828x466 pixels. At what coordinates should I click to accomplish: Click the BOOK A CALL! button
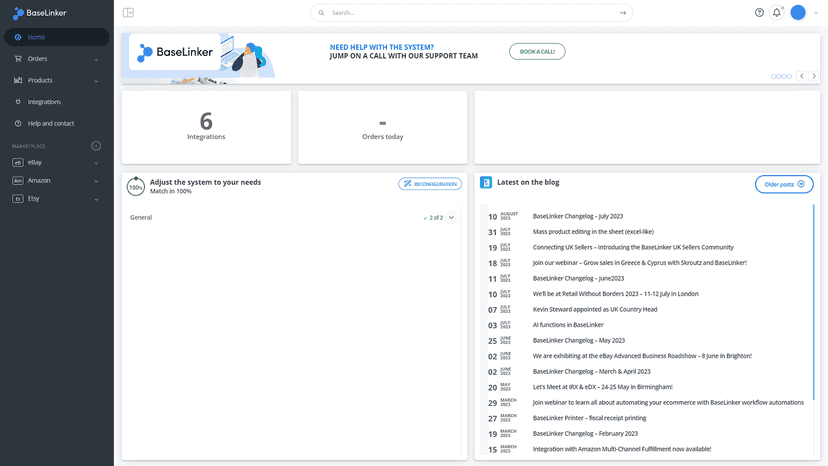pyautogui.click(x=537, y=52)
